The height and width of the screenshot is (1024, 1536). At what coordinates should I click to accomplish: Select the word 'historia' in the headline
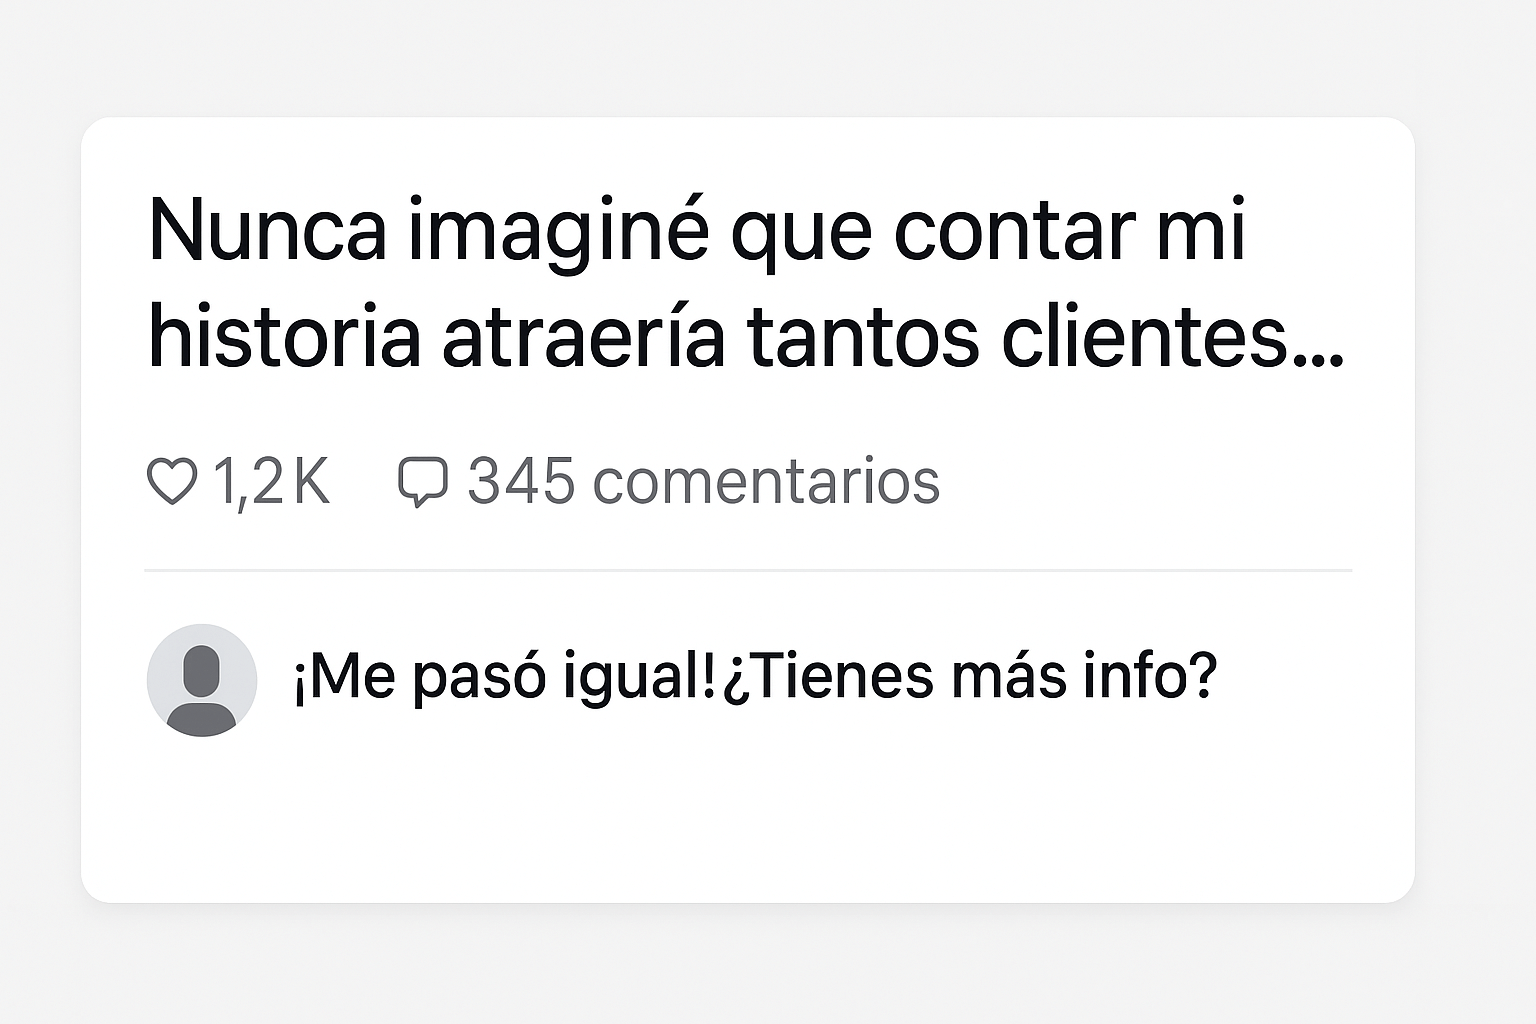click(x=284, y=337)
